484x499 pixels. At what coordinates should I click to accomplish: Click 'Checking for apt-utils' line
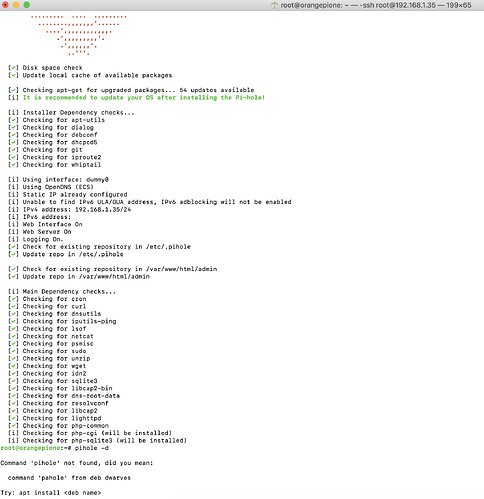click(56, 120)
